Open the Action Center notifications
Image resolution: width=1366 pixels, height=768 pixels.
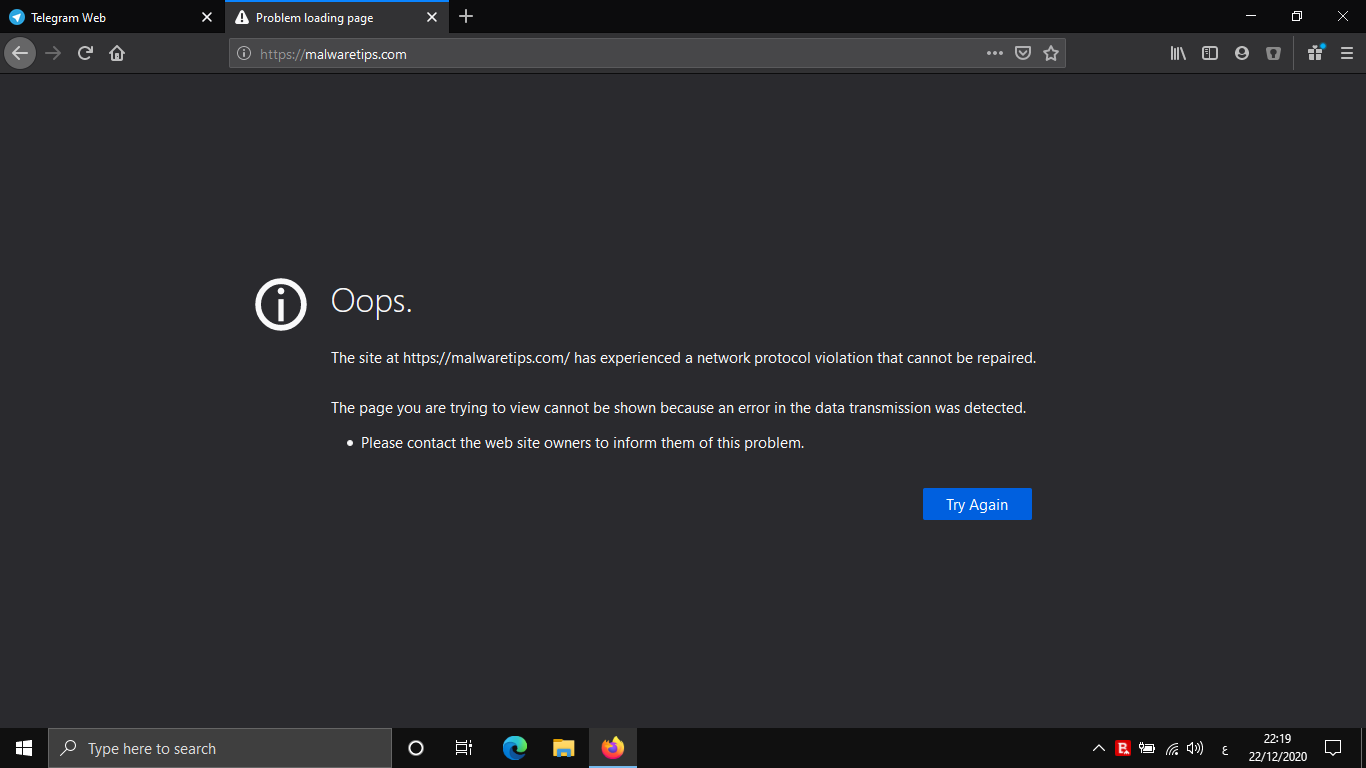1333,748
